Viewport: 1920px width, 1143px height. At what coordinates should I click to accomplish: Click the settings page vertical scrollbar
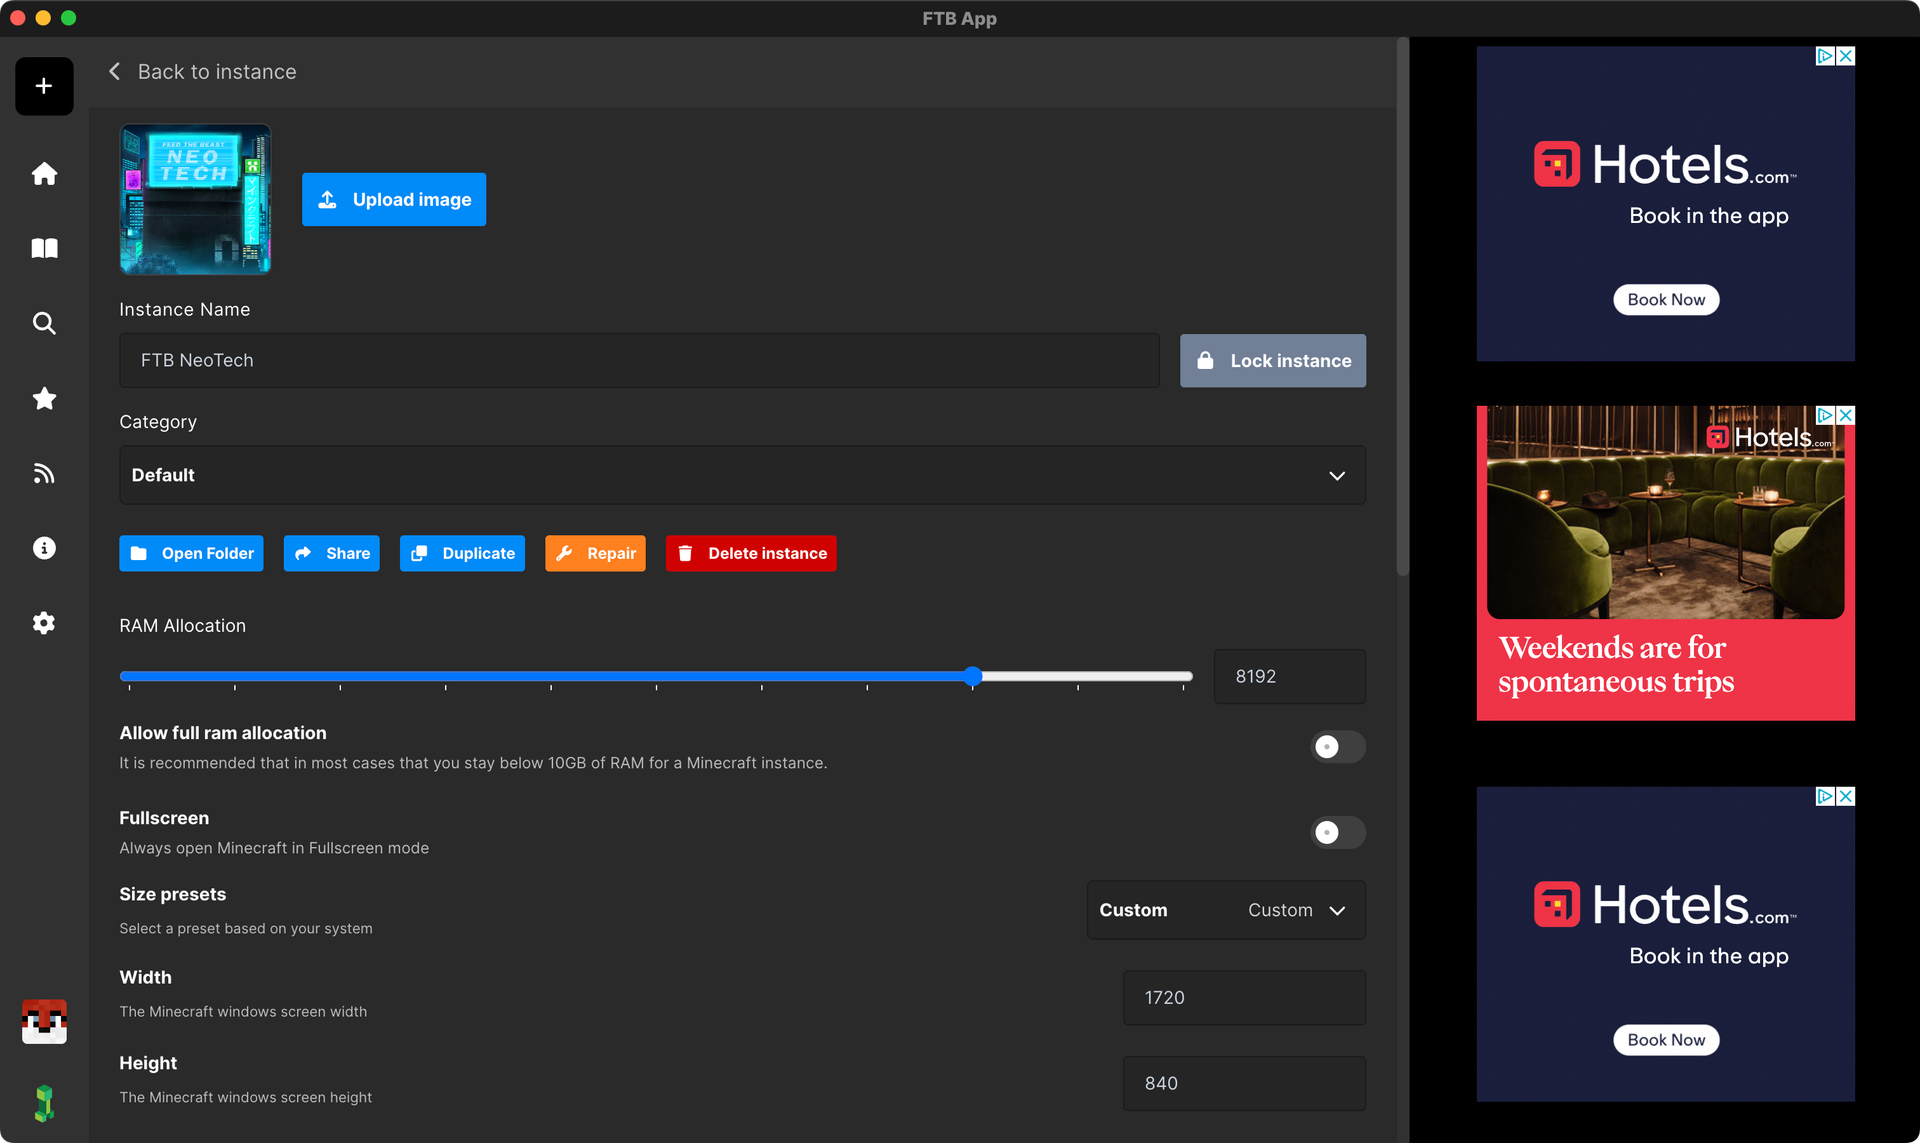click(x=1402, y=306)
